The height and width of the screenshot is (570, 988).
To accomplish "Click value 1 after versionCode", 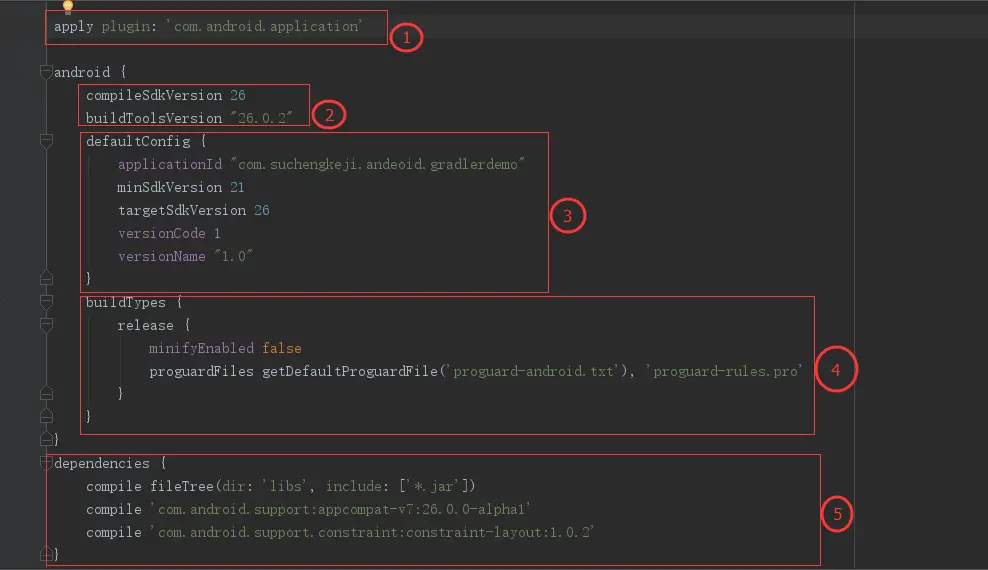I will [217, 233].
